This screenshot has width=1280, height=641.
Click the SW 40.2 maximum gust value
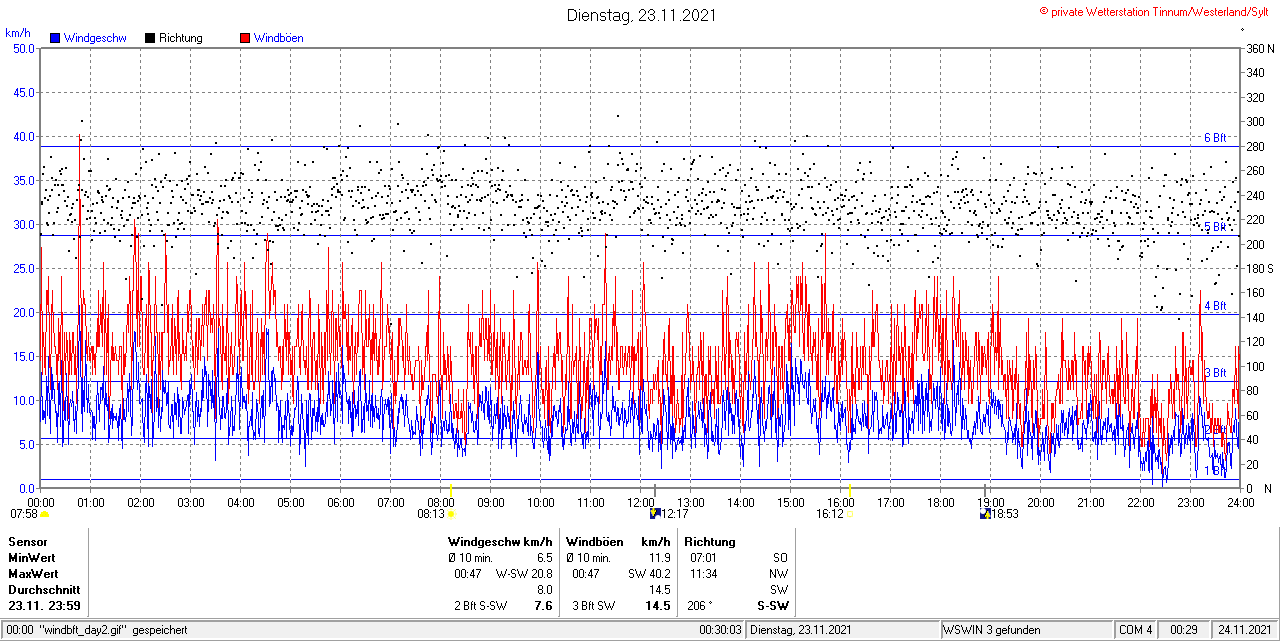[x=649, y=574]
